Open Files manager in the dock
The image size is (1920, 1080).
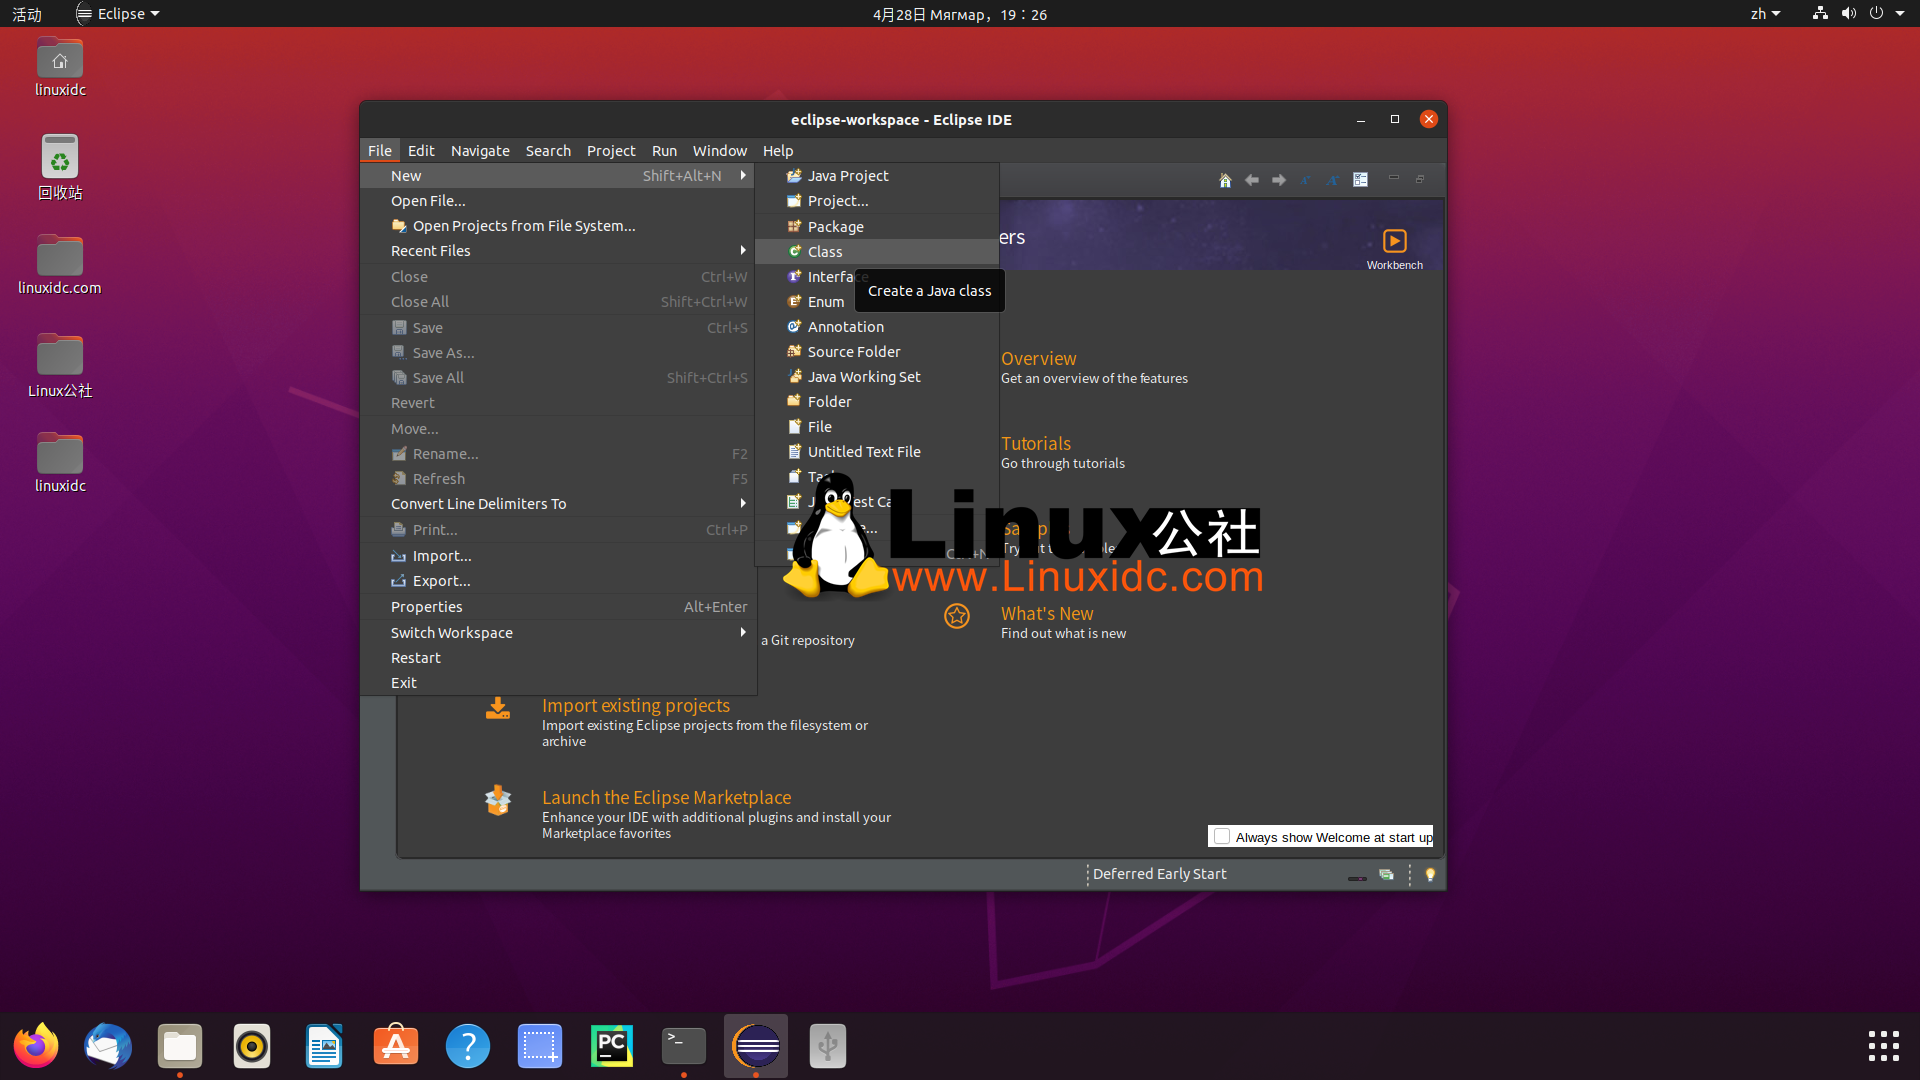(x=180, y=1046)
